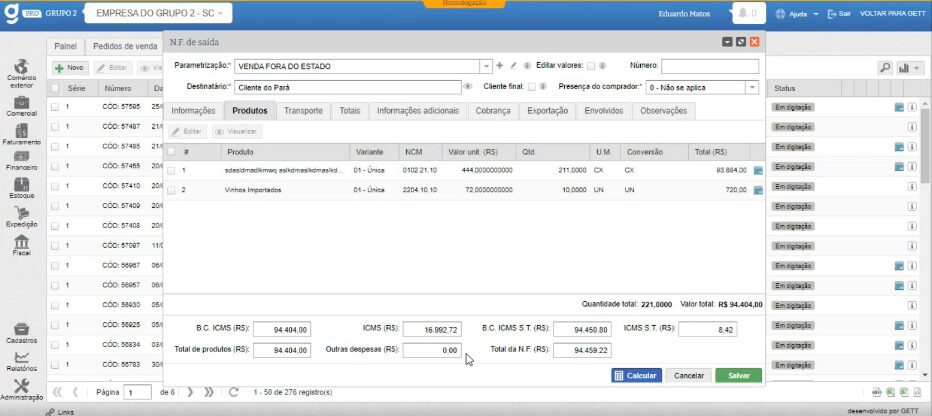This screenshot has height=416, width=932.
Task: Click the Número input field
Action: [x=710, y=66]
